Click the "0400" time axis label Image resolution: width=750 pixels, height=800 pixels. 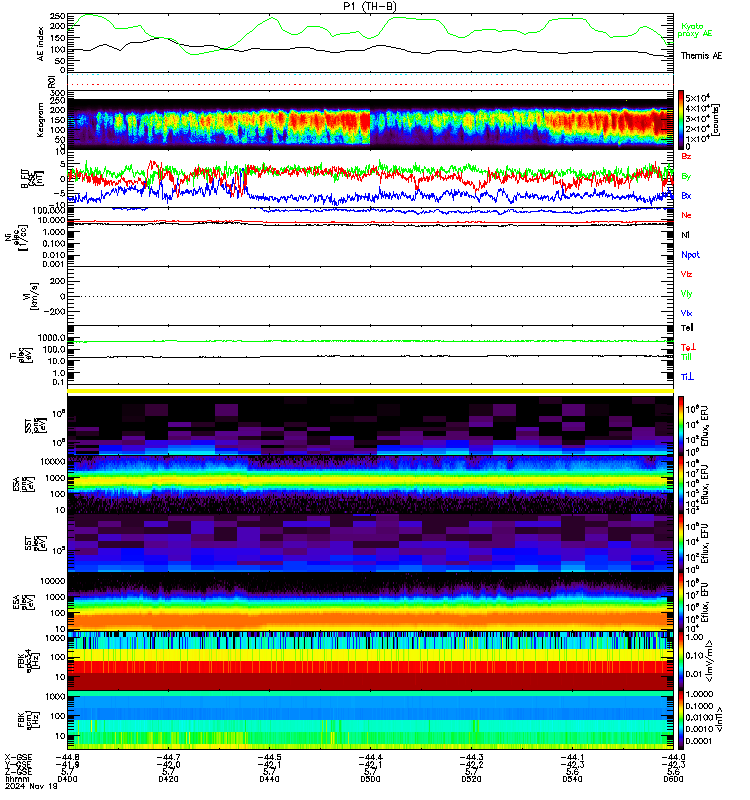(67, 779)
